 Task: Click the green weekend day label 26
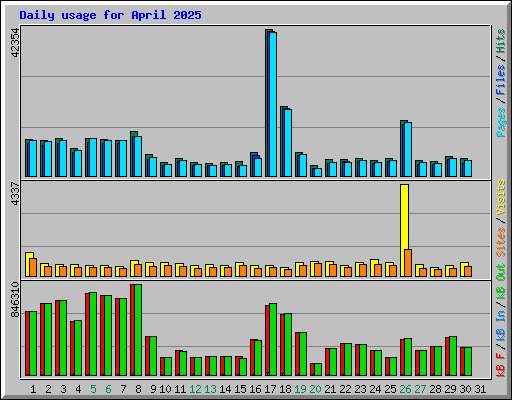click(405, 389)
